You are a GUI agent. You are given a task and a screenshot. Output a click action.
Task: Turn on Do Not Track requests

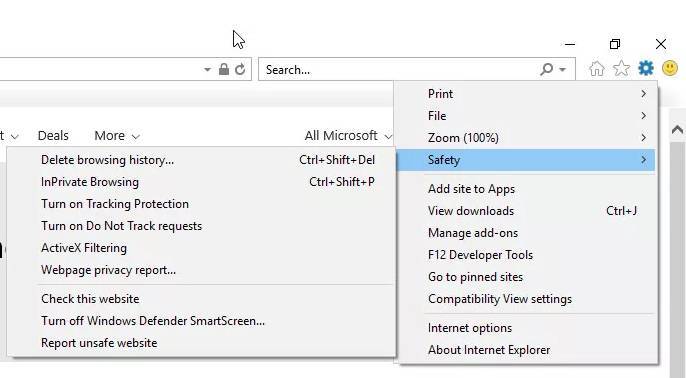[201, 226]
